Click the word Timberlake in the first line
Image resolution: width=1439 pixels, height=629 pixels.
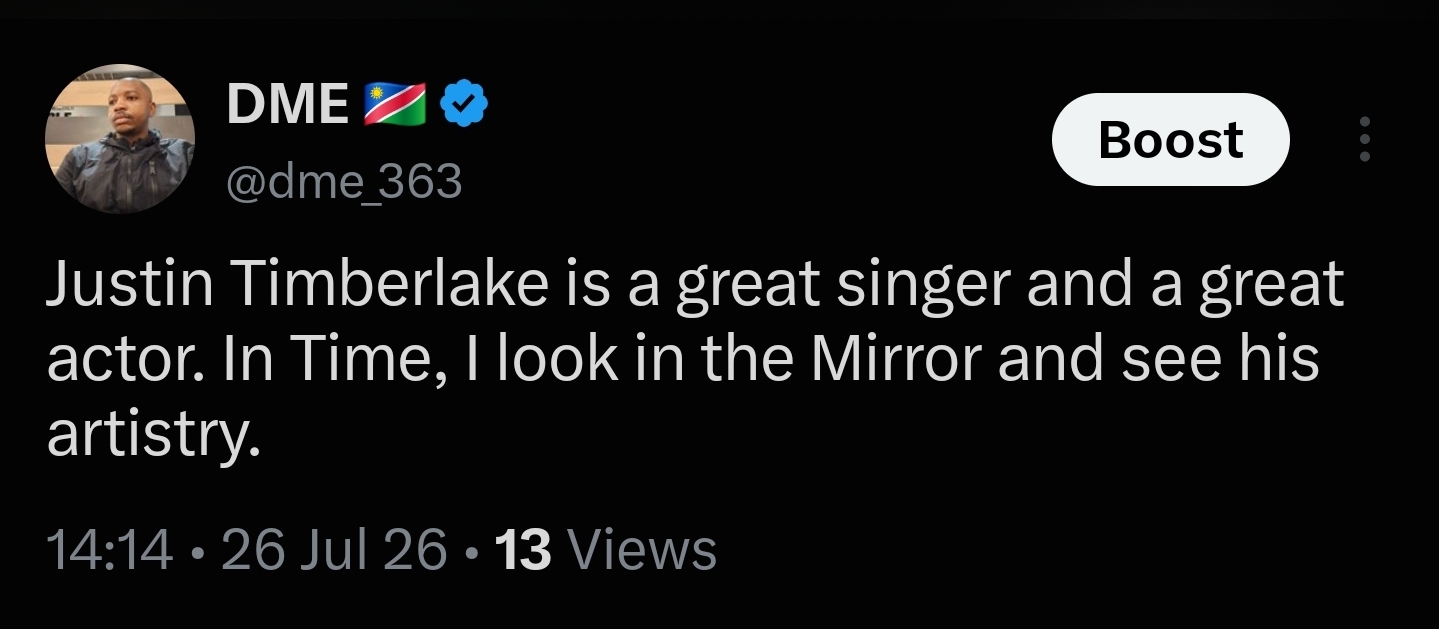391,286
